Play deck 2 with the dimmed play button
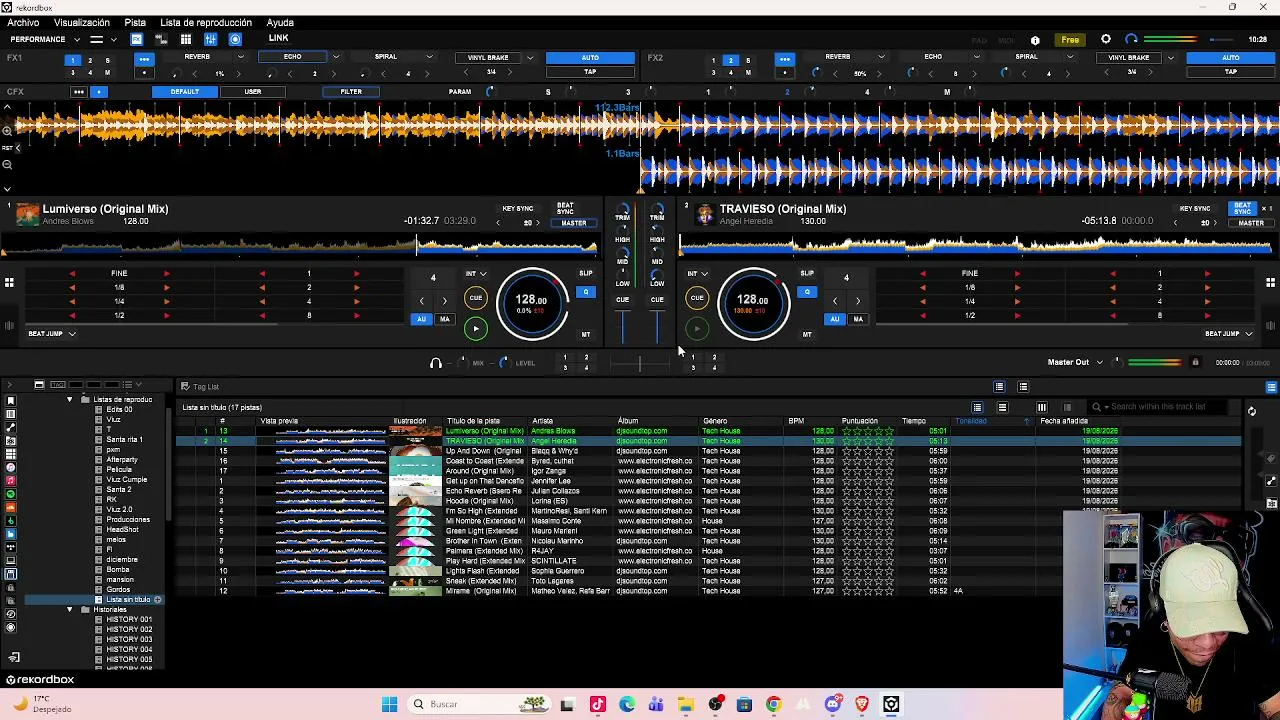 (x=697, y=328)
